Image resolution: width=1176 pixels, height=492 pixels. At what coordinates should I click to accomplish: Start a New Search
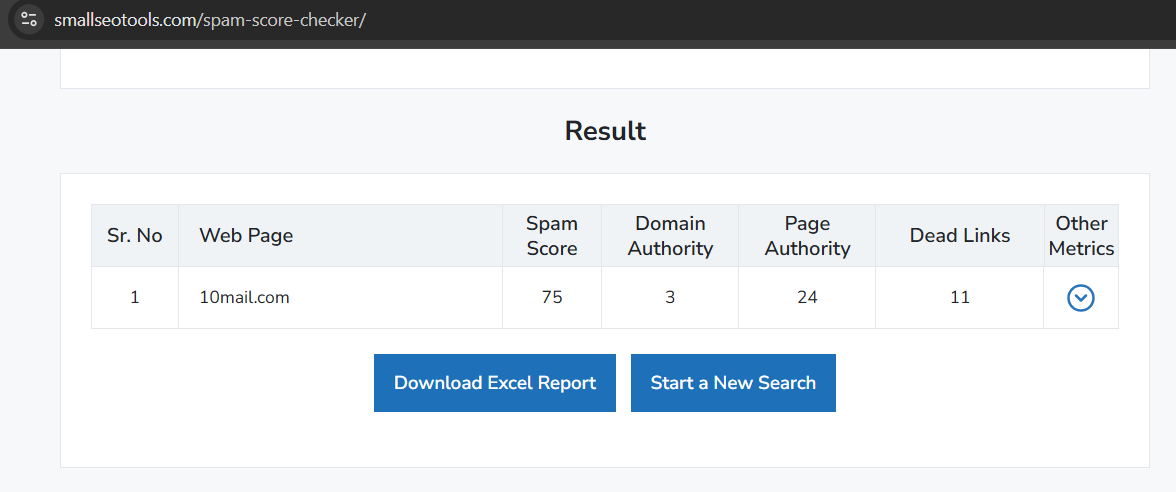coord(733,382)
